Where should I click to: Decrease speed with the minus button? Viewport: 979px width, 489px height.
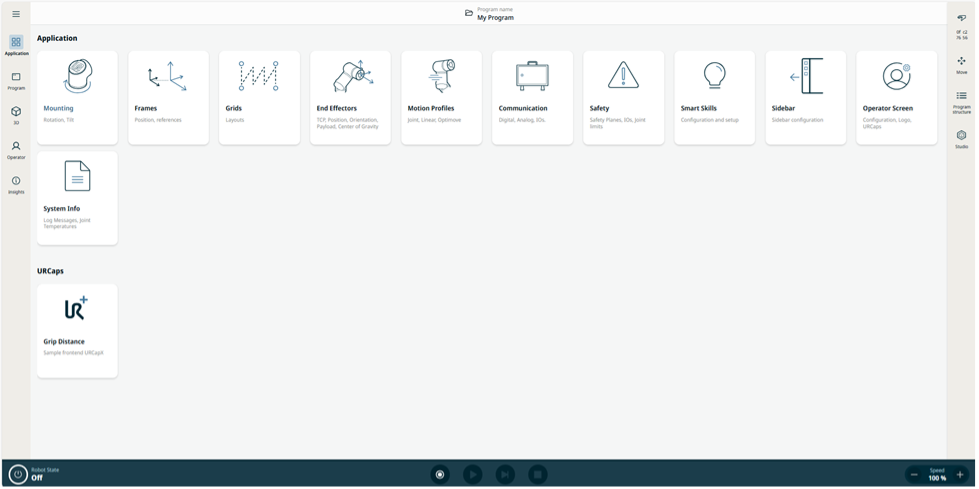914,474
